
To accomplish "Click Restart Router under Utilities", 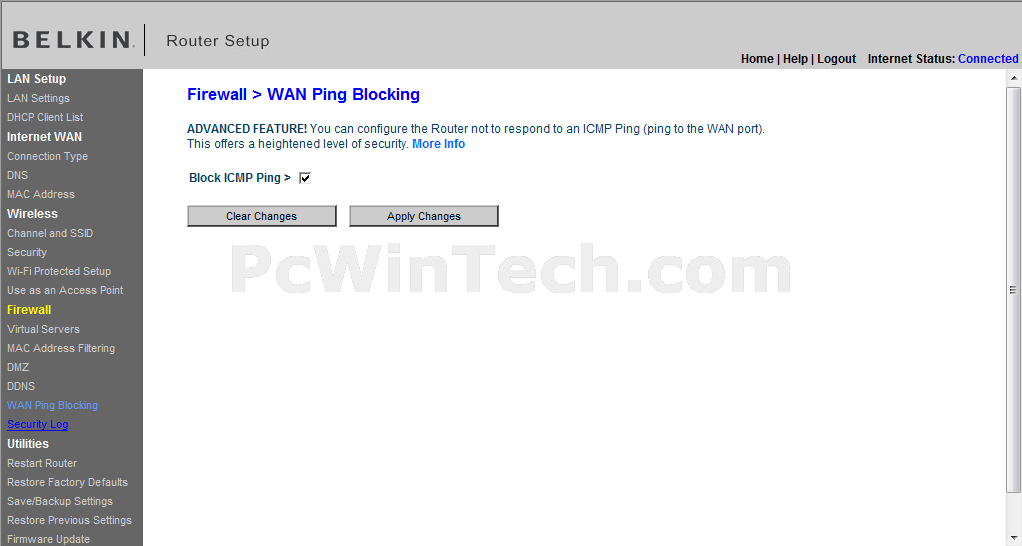I will (42, 463).
